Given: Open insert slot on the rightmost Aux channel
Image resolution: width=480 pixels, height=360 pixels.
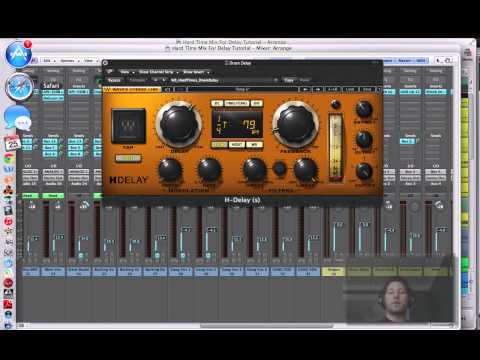Looking at the screenshot, I should [435, 91].
